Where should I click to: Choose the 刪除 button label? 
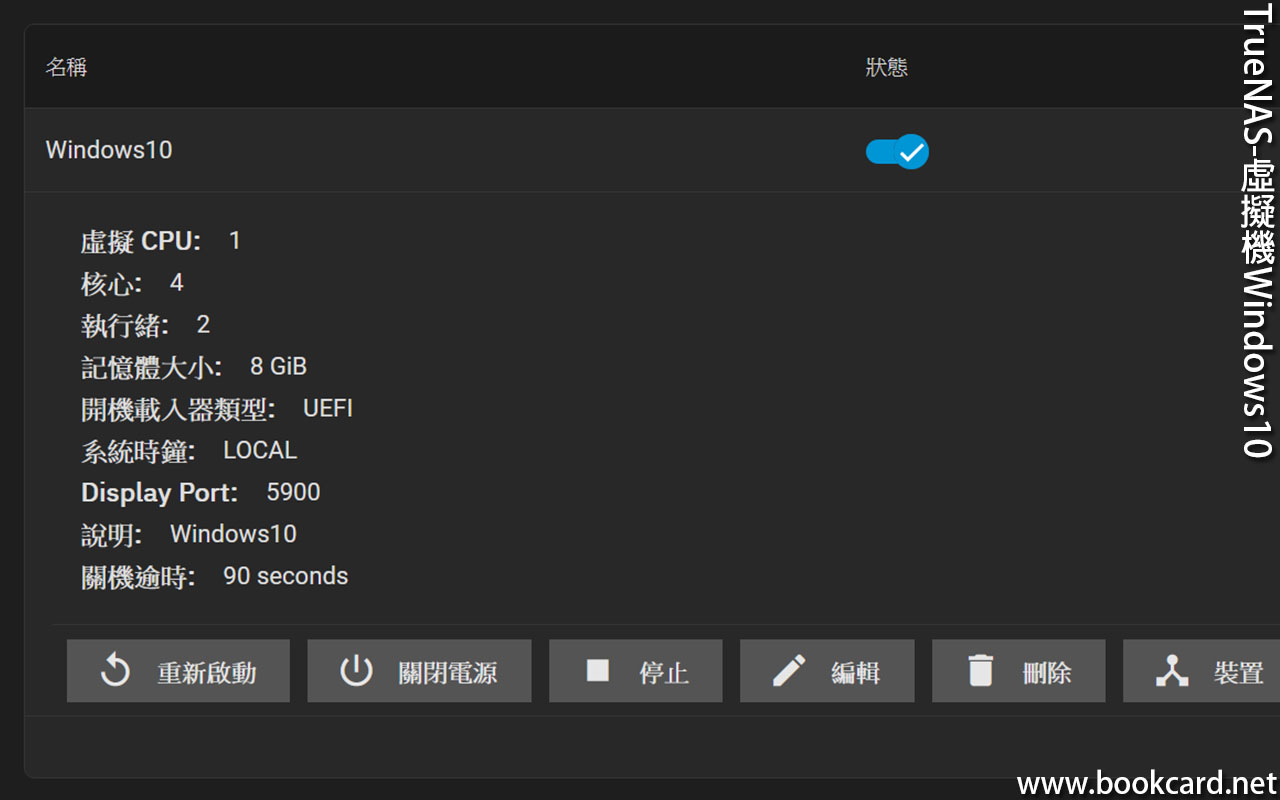[1047, 673]
